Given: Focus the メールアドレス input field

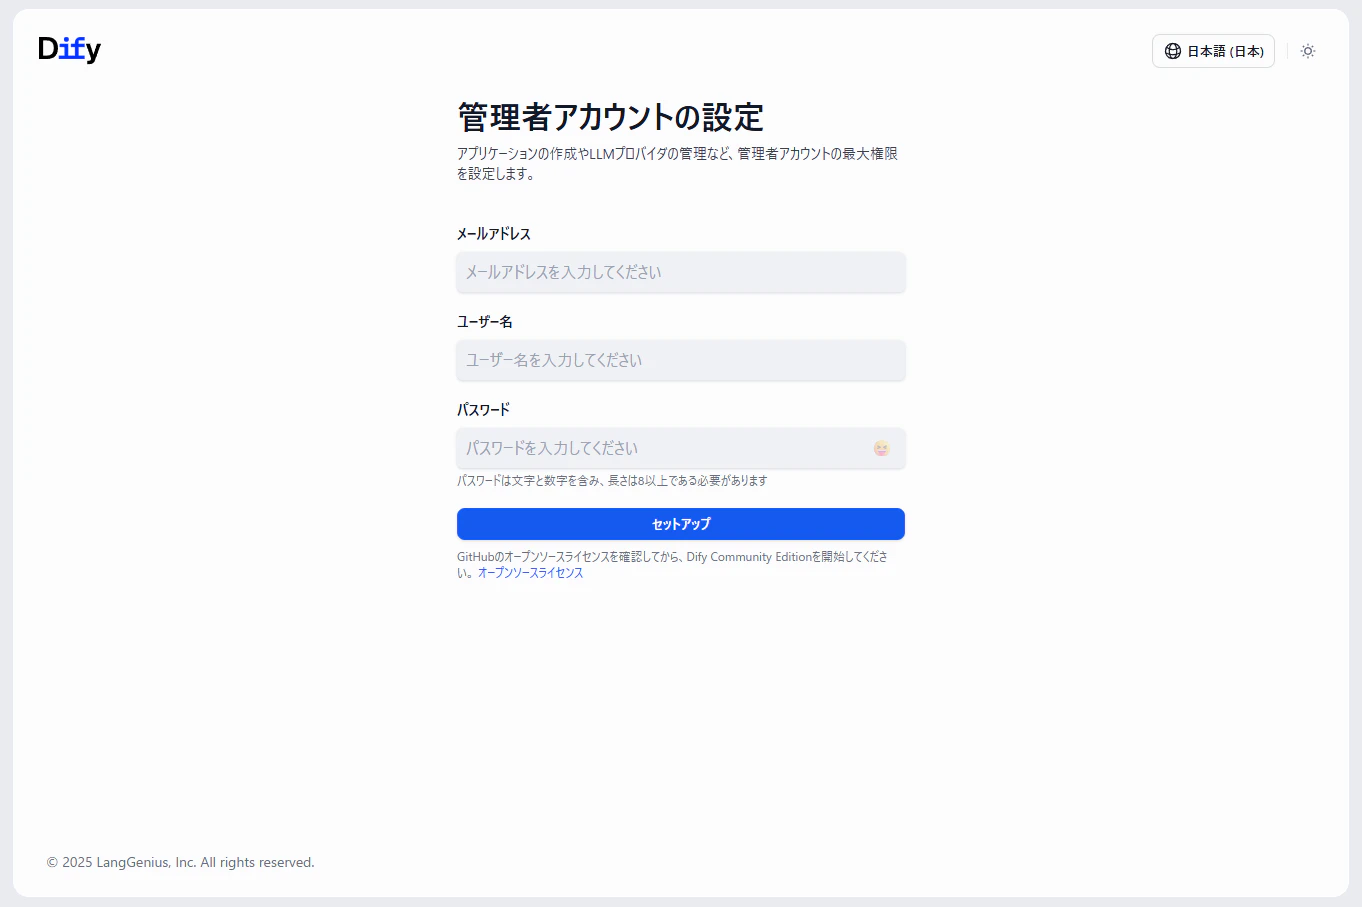Looking at the screenshot, I should point(681,272).
